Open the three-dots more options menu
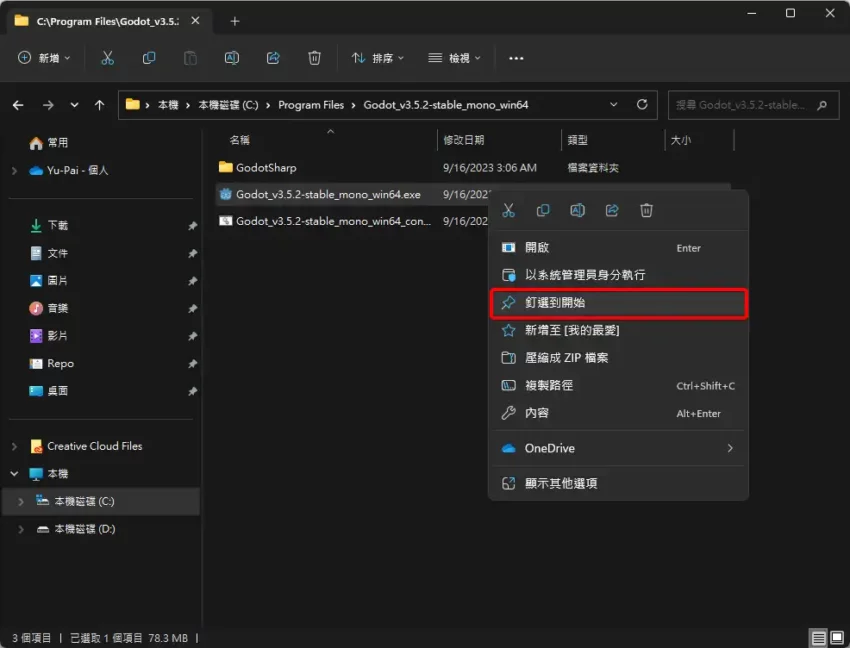Viewport: 850px width, 648px height. coord(516,58)
